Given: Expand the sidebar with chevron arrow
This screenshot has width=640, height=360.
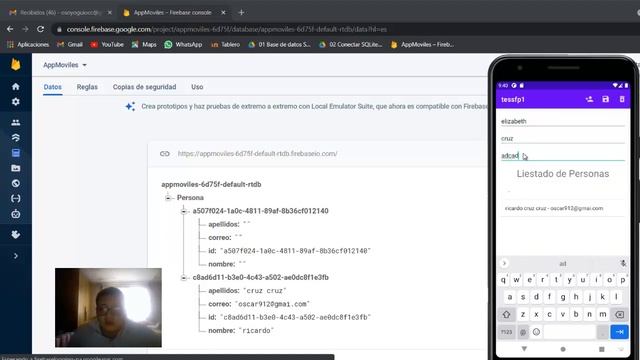Looking at the screenshot, I should click(16, 256).
